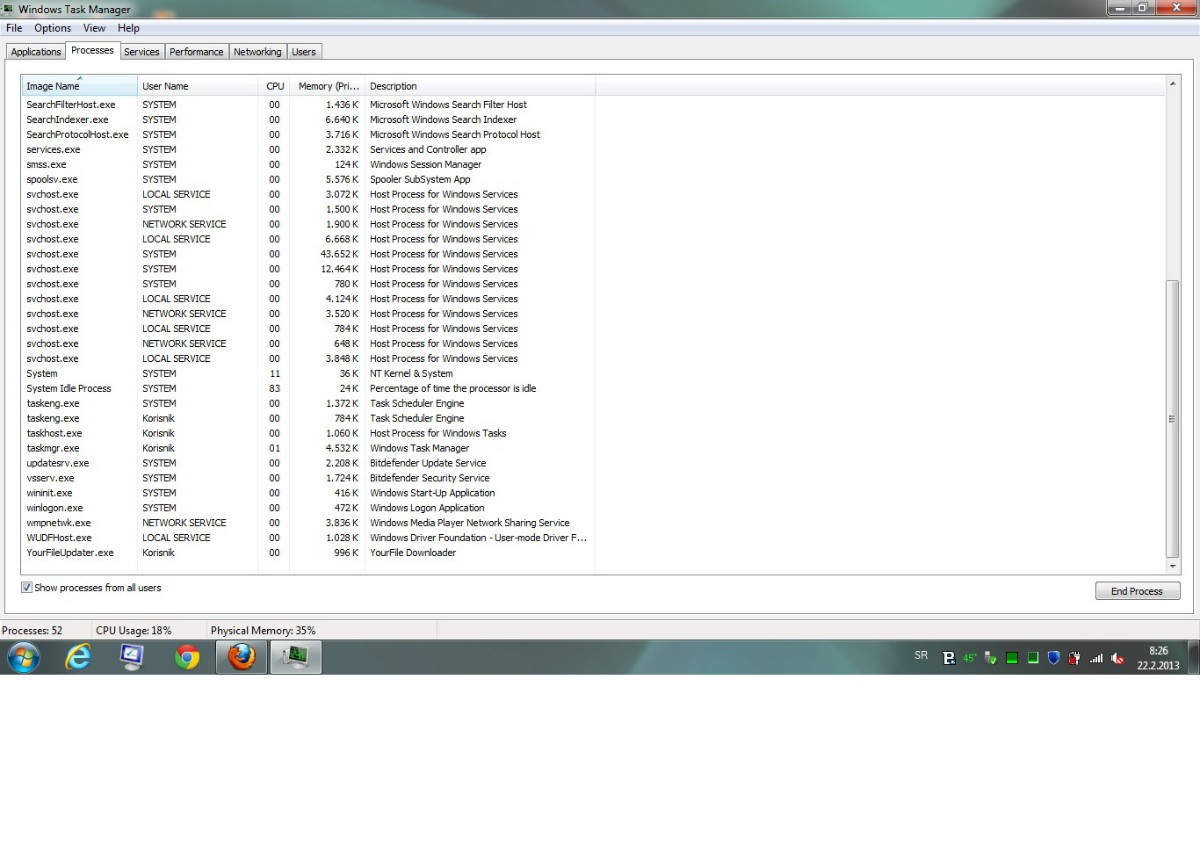Switch to the Applications tab
This screenshot has width=1200, height=843.
pos(36,52)
